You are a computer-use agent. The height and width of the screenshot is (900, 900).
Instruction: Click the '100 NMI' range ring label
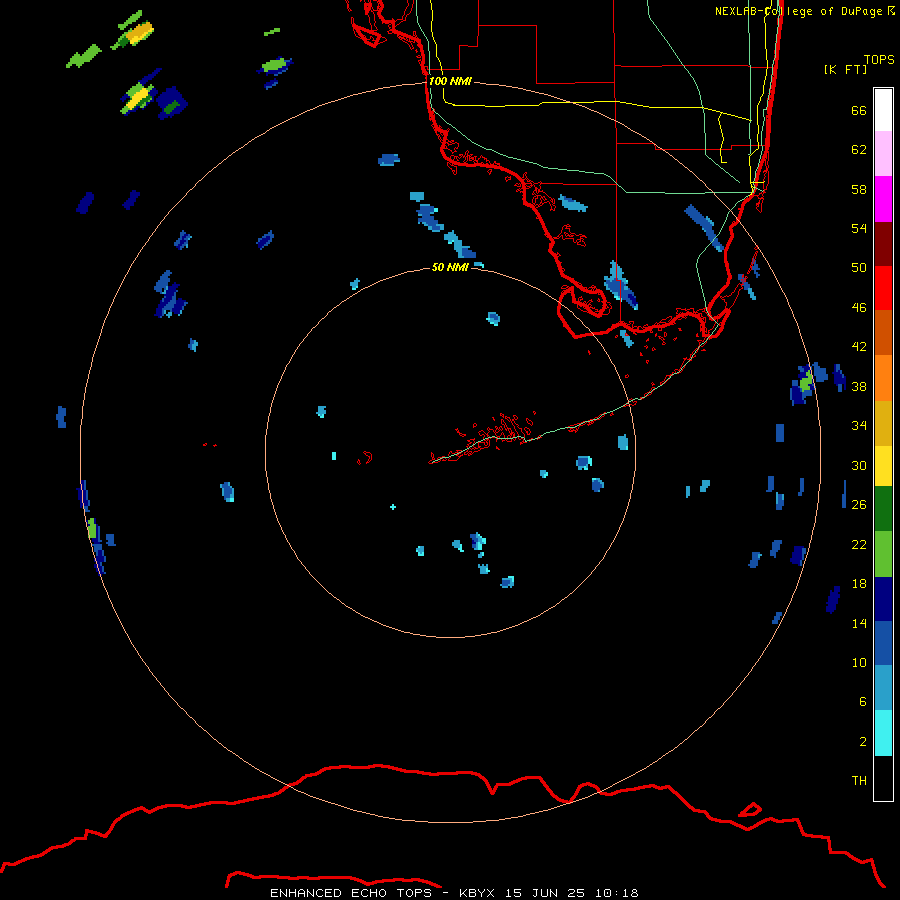[450, 81]
